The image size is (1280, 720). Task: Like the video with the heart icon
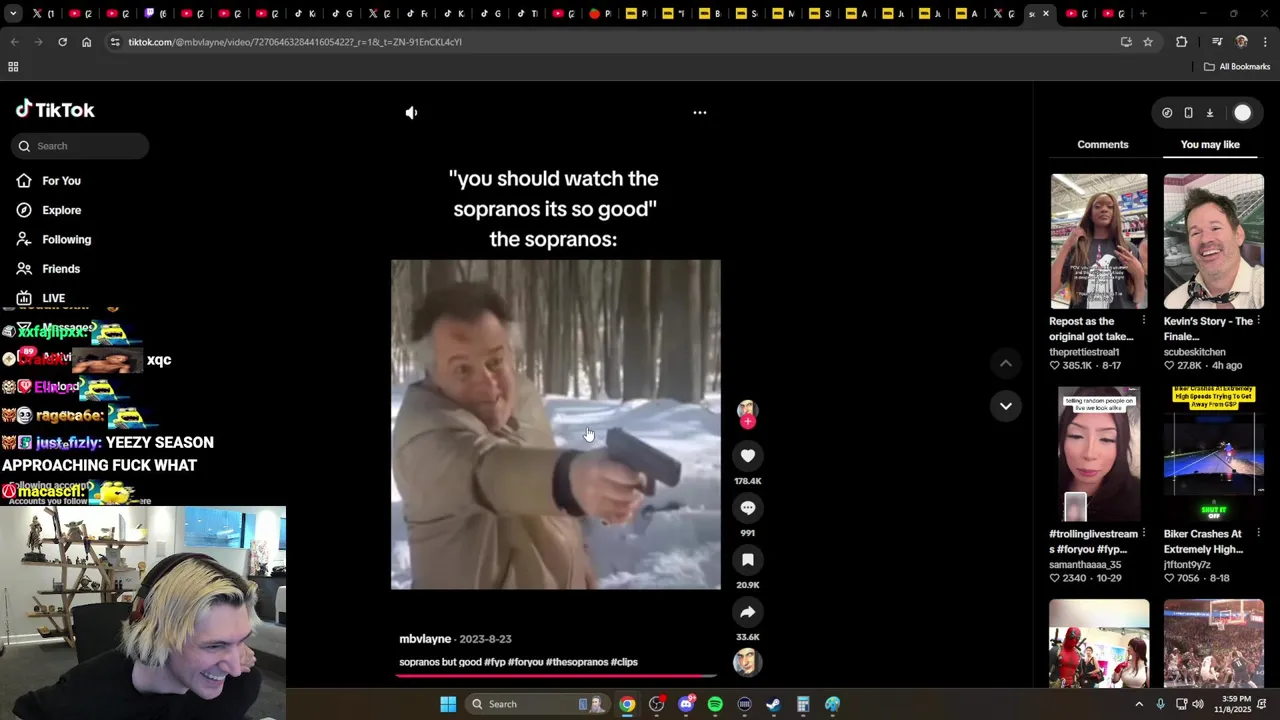pyautogui.click(x=747, y=456)
